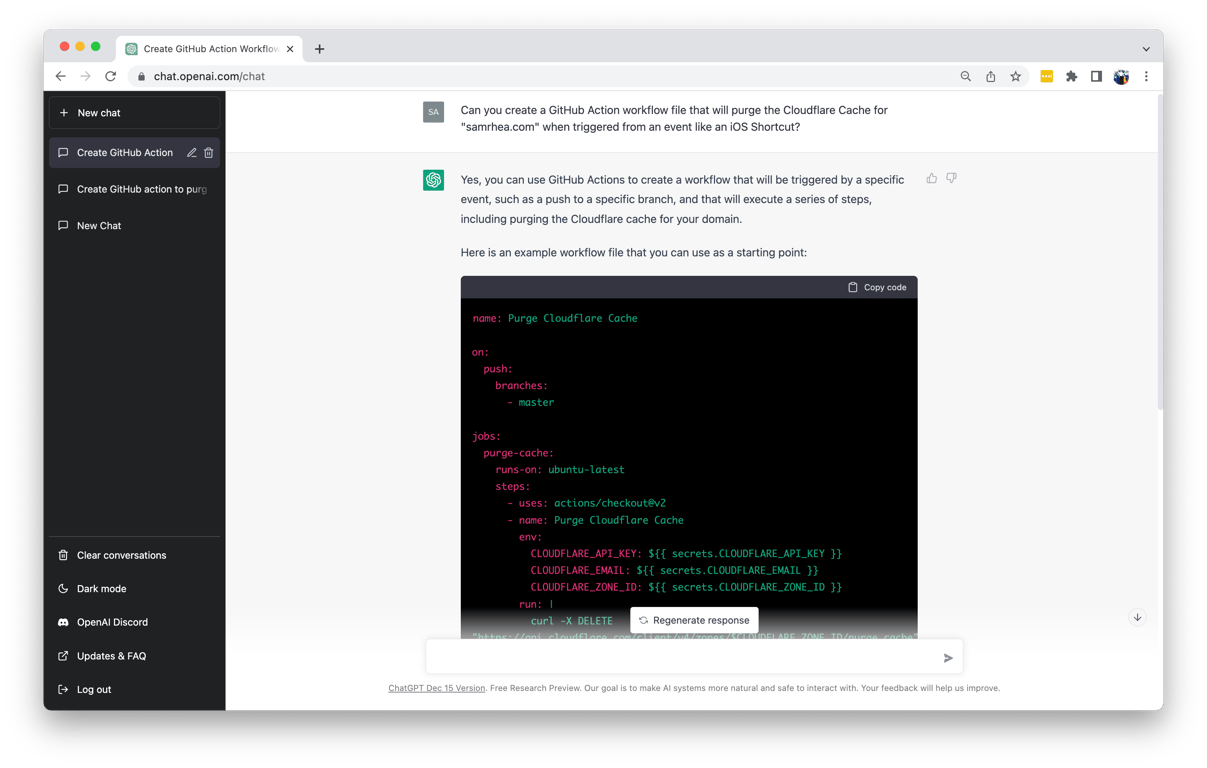
Task: Start a New chat from the sidebar
Action: (x=134, y=113)
